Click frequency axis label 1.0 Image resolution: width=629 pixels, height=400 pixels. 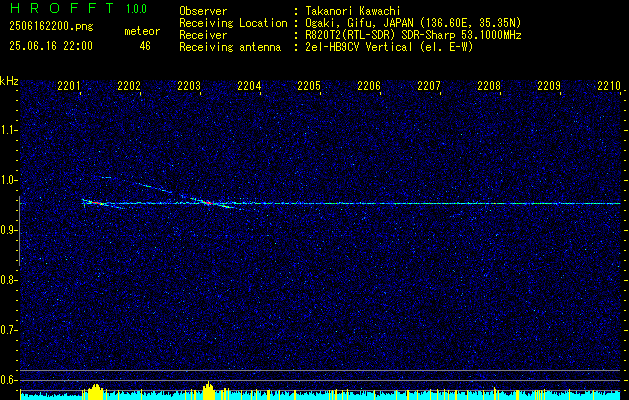[x=9, y=180]
